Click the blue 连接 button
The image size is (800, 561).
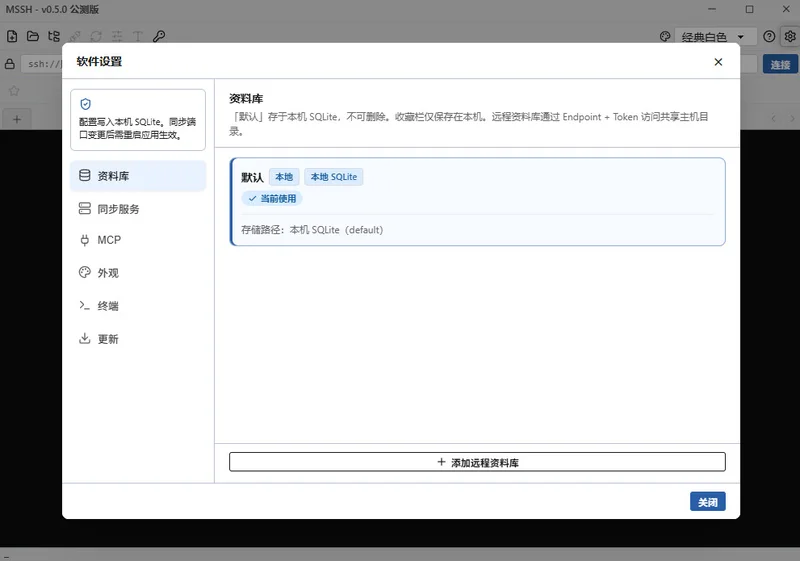780,65
